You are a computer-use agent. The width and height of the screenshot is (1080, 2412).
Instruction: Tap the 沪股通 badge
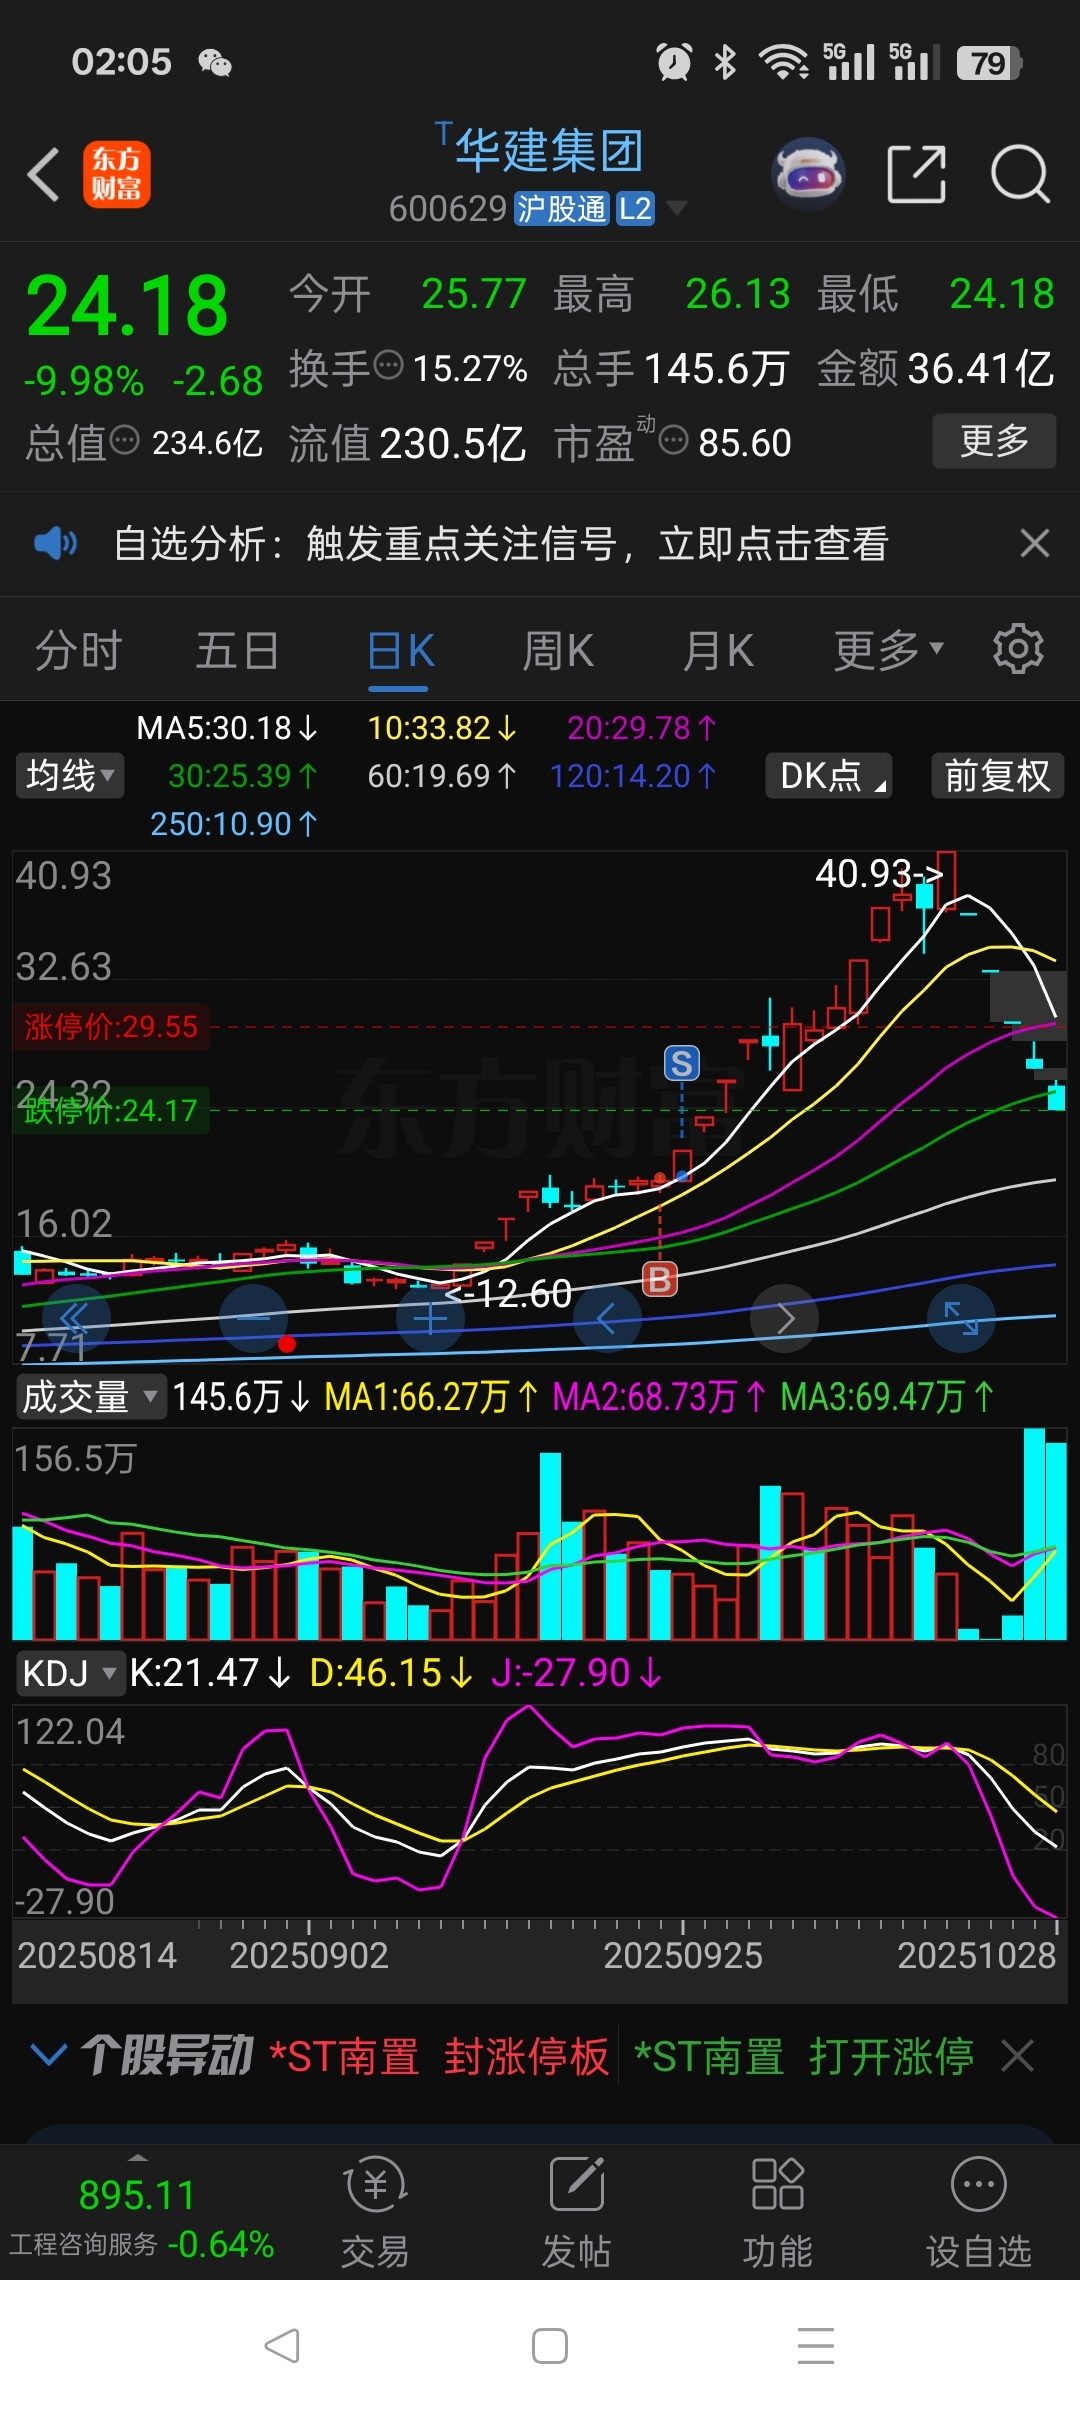point(561,208)
